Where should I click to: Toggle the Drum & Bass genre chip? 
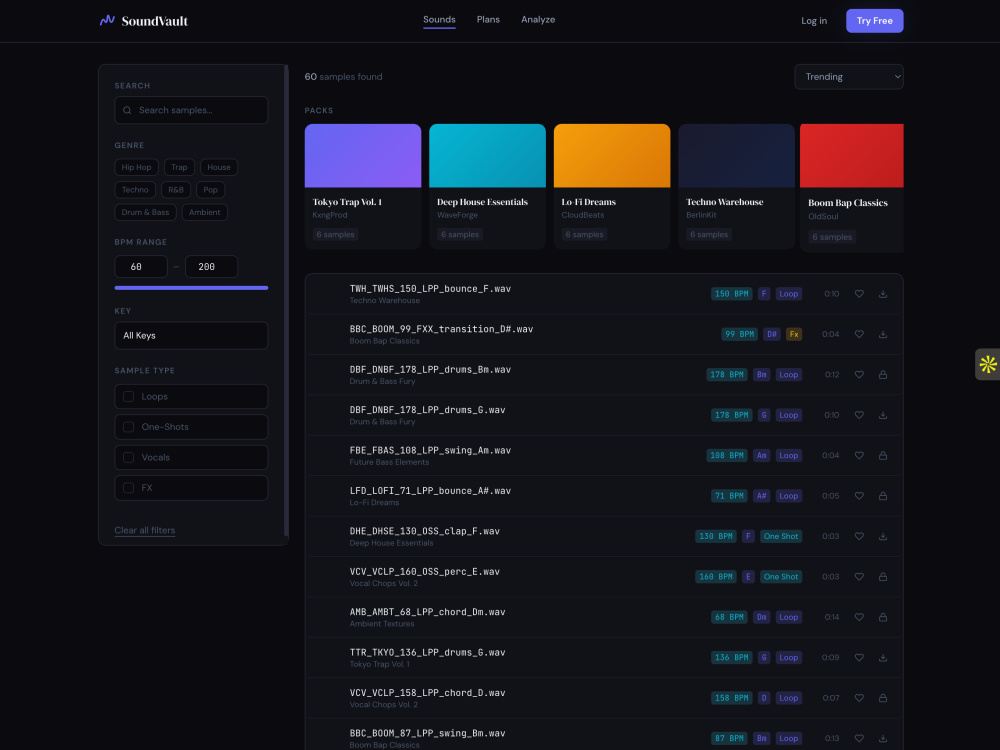(145, 212)
